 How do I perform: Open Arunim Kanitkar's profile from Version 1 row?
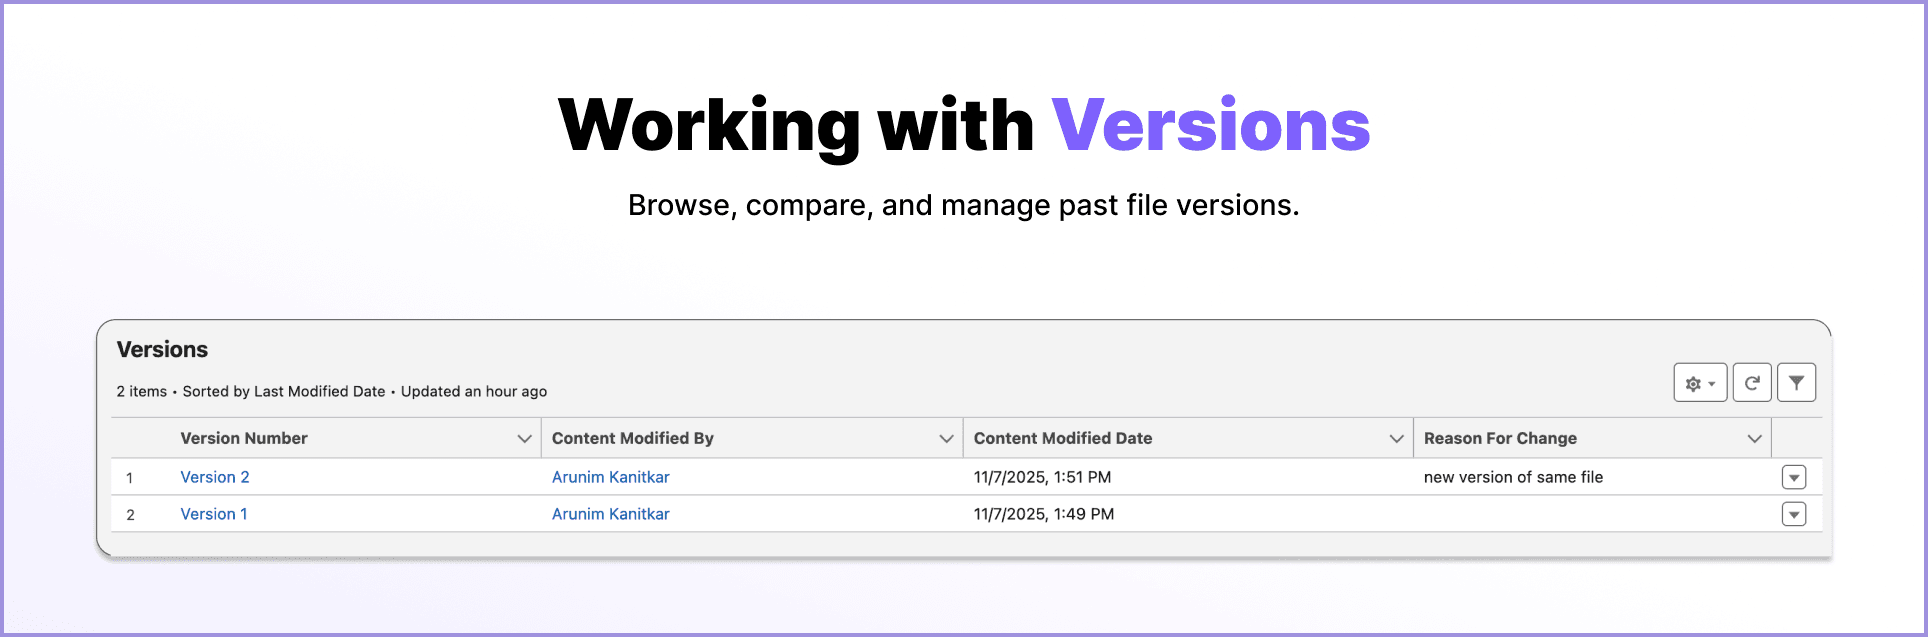pyautogui.click(x=610, y=514)
